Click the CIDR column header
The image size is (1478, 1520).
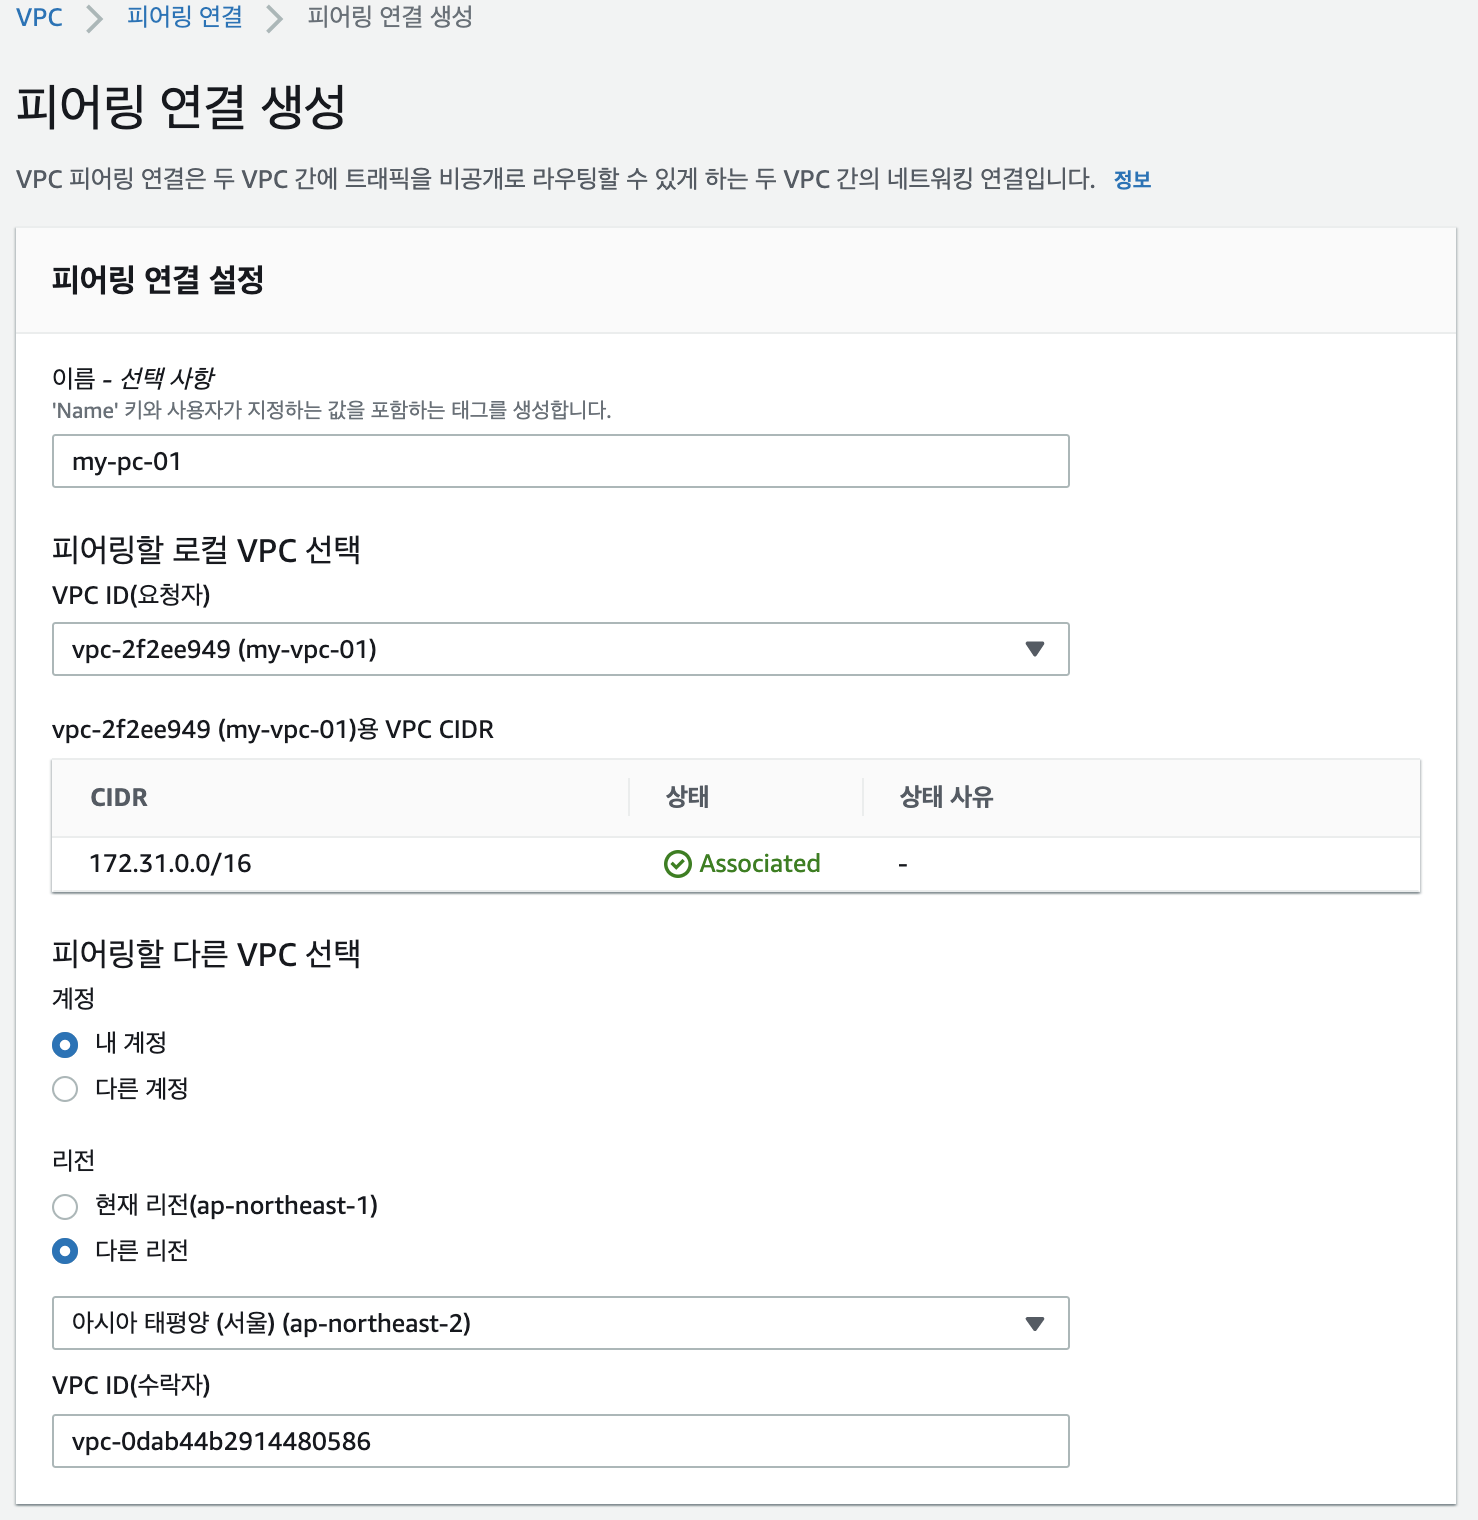(x=119, y=797)
